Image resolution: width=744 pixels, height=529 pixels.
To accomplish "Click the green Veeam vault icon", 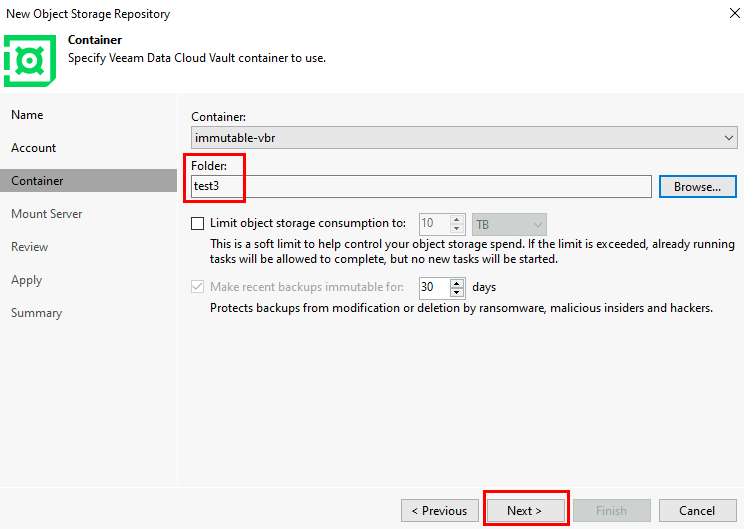I will click(x=30, y=61).
